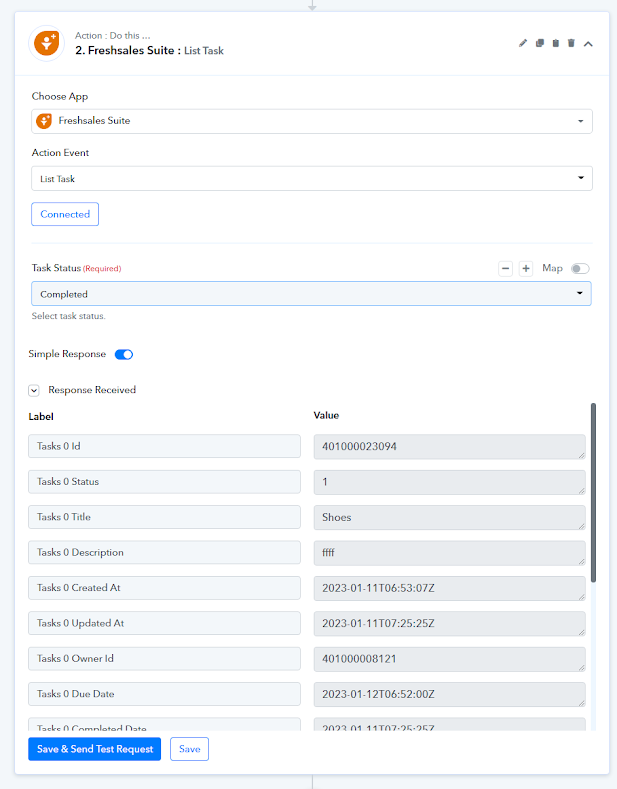The height and width of the screenshot is (789, 617).
Task: Click the value field 401000023094
Action: tap(449, 447)
